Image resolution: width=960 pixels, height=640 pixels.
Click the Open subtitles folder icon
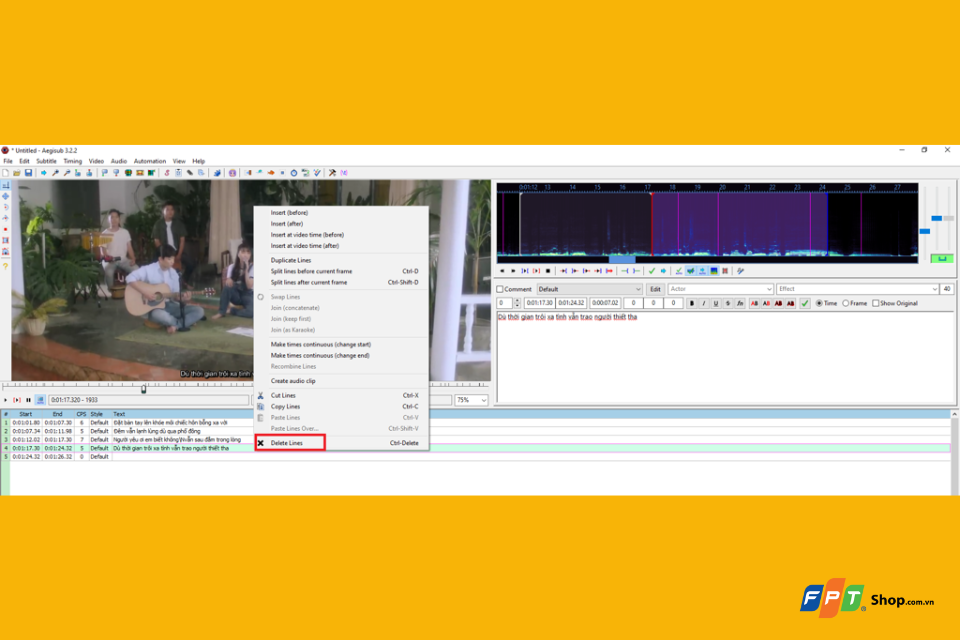point(17,173)
